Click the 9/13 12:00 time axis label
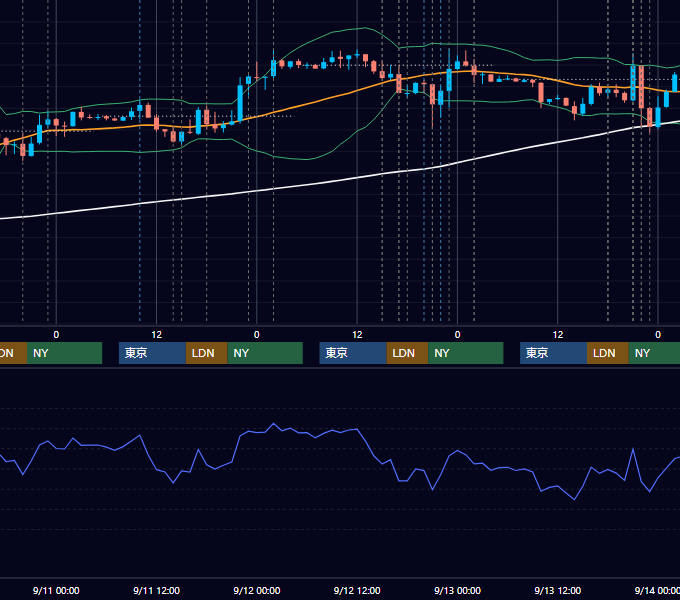680x600 pixels. coord(558,590)
